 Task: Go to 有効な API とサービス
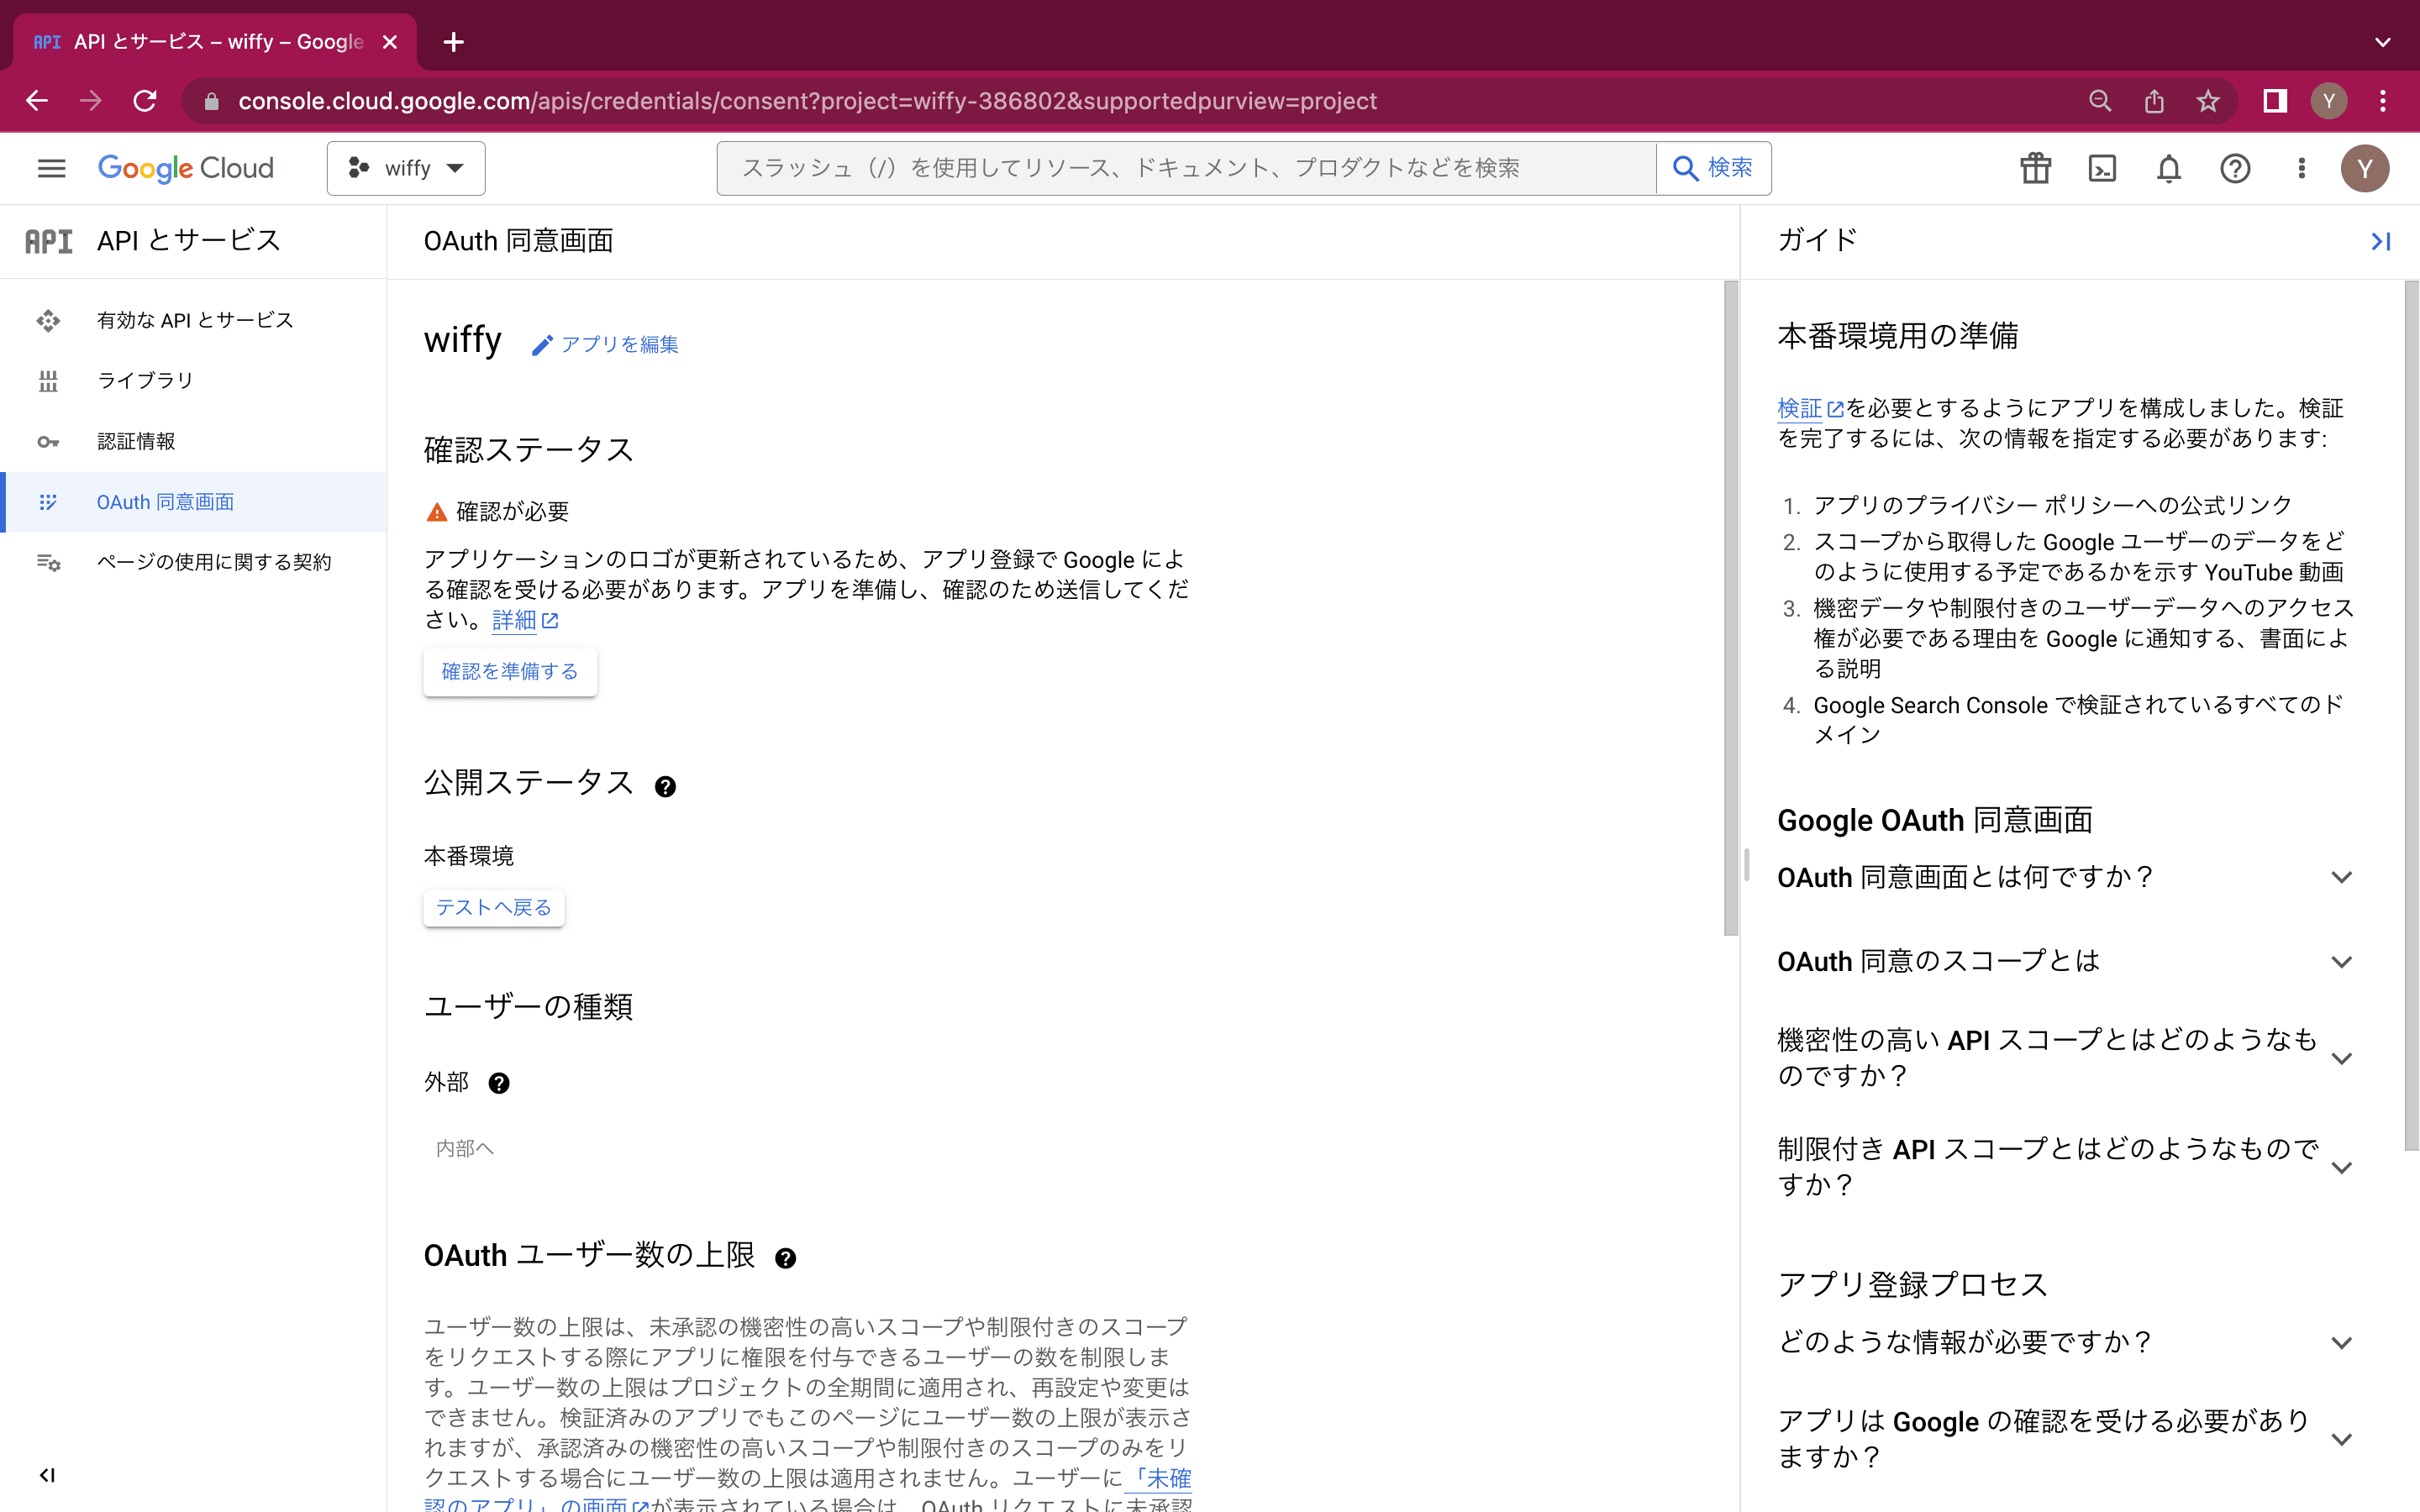click(x=193, y=320)
